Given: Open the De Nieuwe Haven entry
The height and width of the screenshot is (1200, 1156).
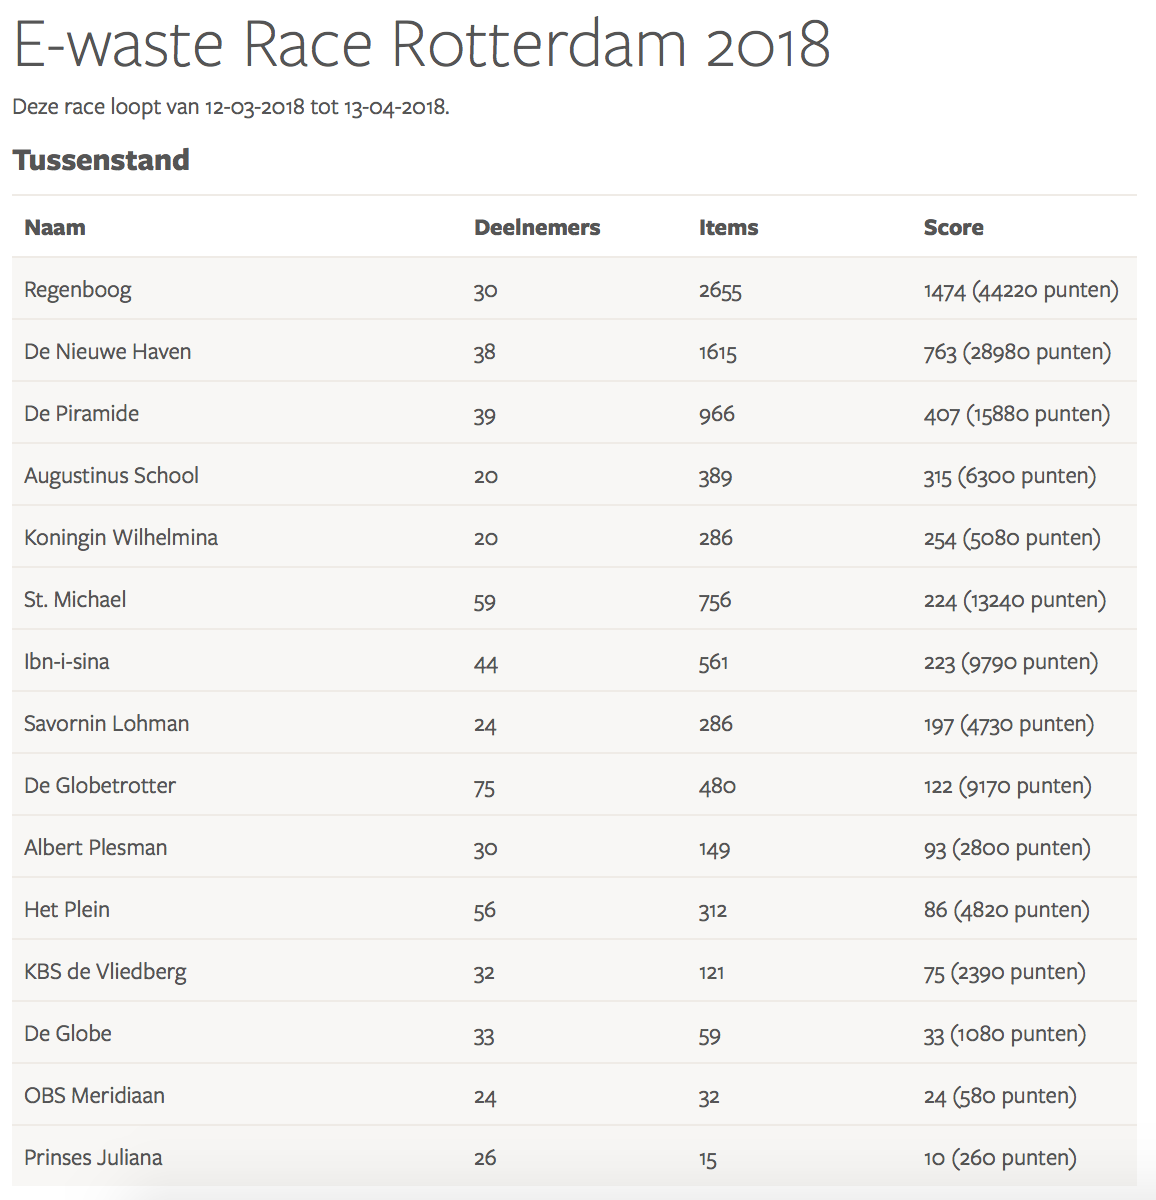Looking at the screenshot, I should 108,352.
